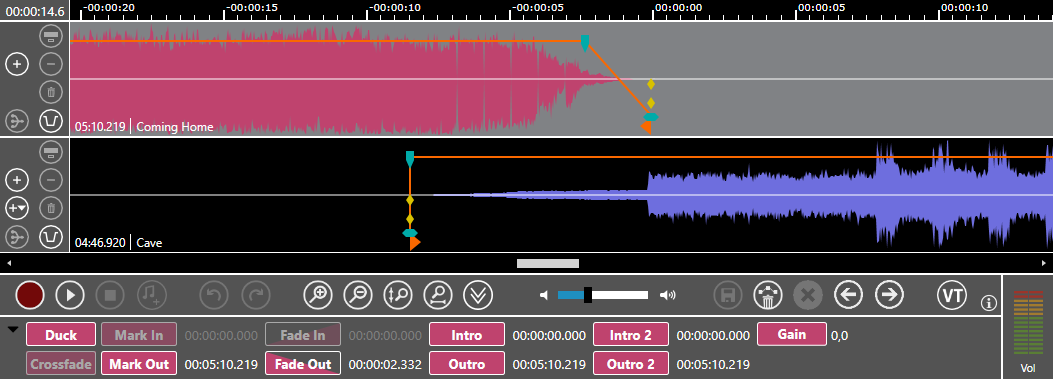This screenshot has width=1053, height=379.
Task: Go to next item with the right arrow
Action: click(889, 294)
